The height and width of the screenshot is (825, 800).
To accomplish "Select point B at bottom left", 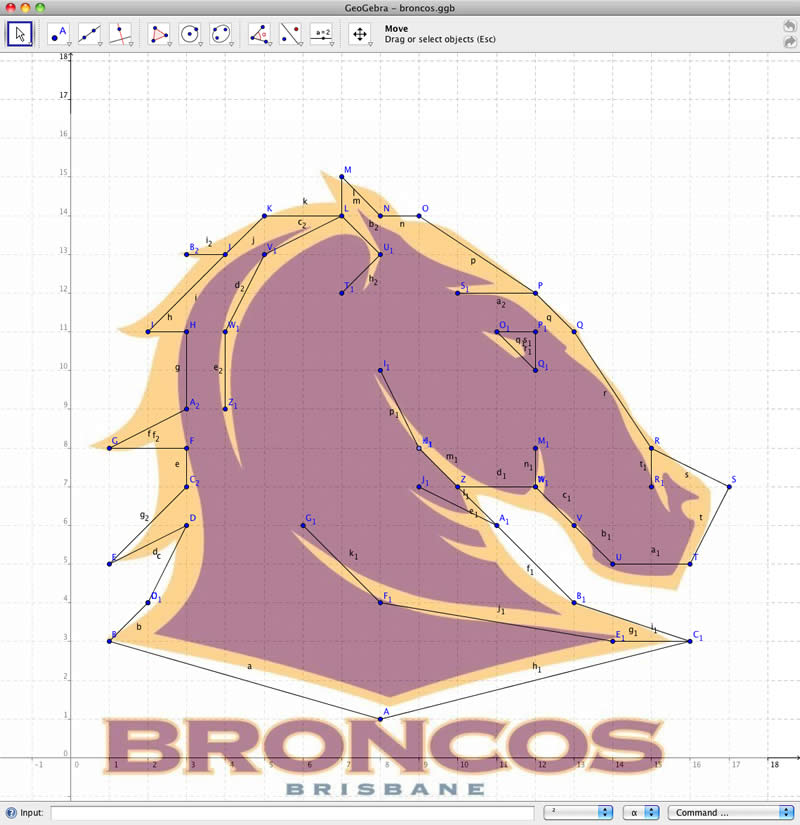I will [109, 641].
